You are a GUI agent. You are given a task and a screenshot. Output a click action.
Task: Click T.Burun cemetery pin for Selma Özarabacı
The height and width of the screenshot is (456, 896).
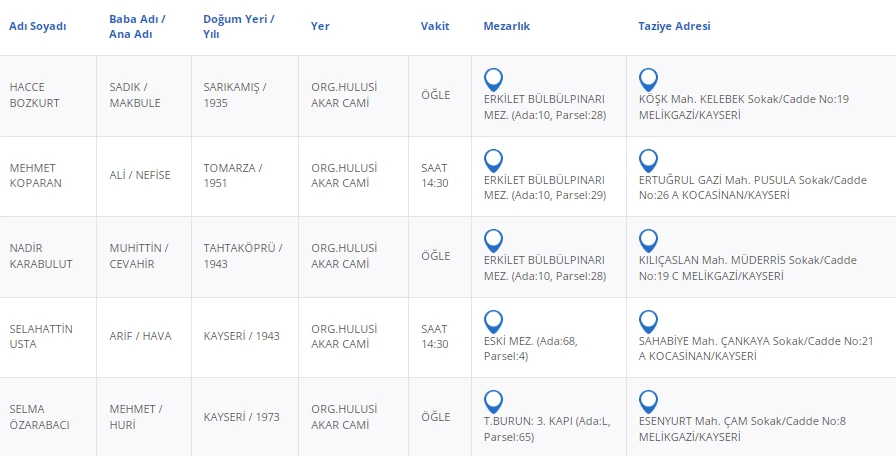pyautogui.click(x=493, y=401)
